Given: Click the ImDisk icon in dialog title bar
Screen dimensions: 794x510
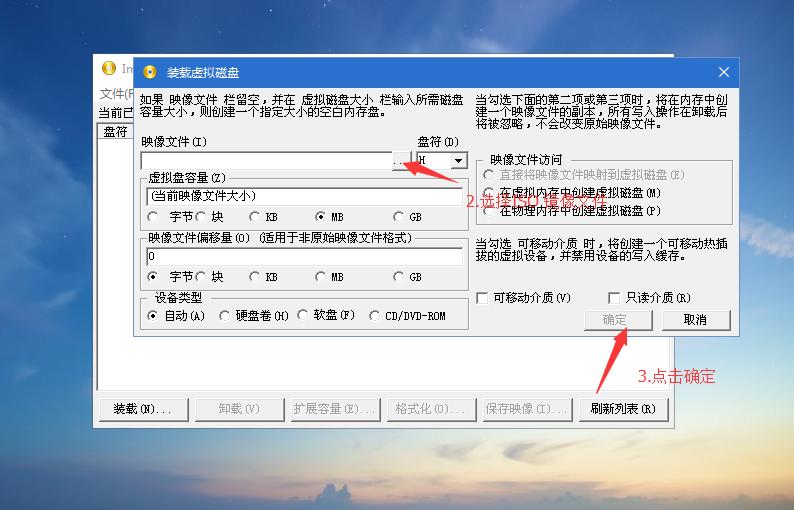Looking at the screenshot, I should (x=149, y=72).
